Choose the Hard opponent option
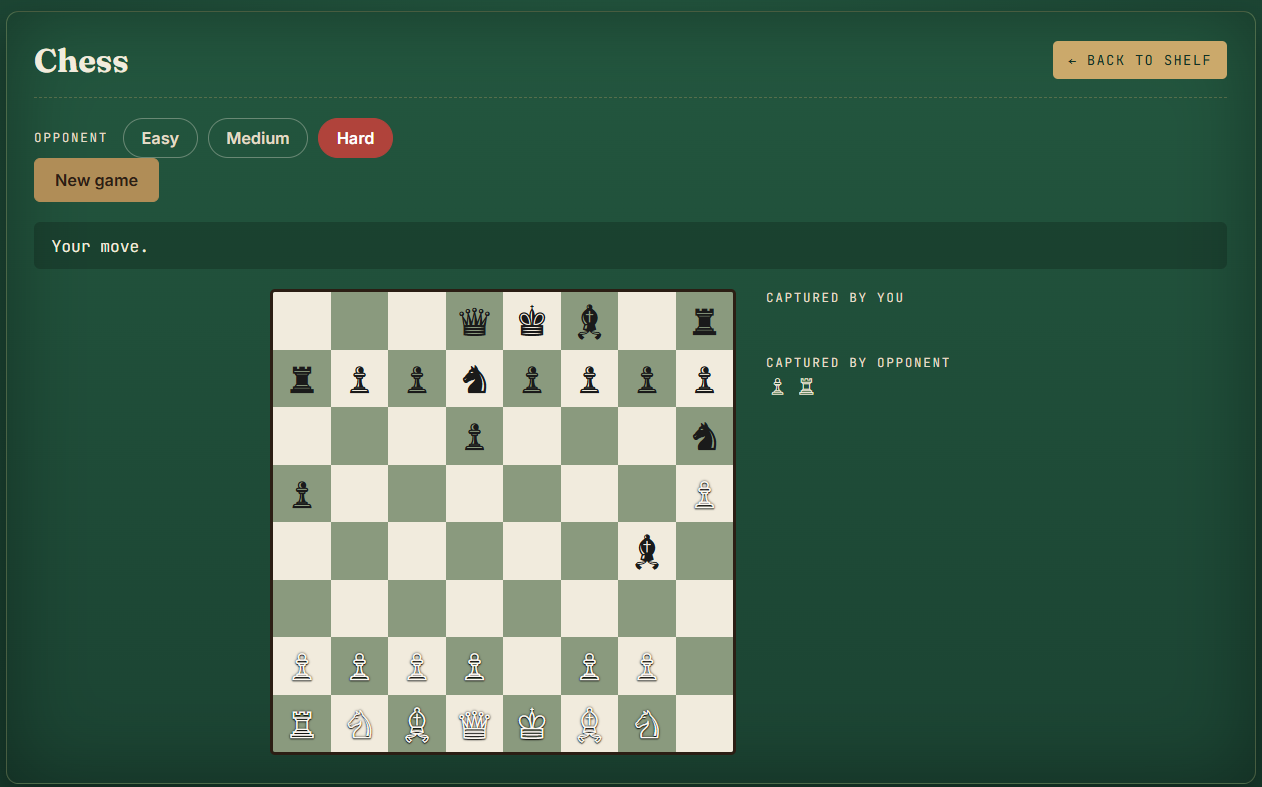The width and height of the screenshot is (1262, 787). (355, 138)
